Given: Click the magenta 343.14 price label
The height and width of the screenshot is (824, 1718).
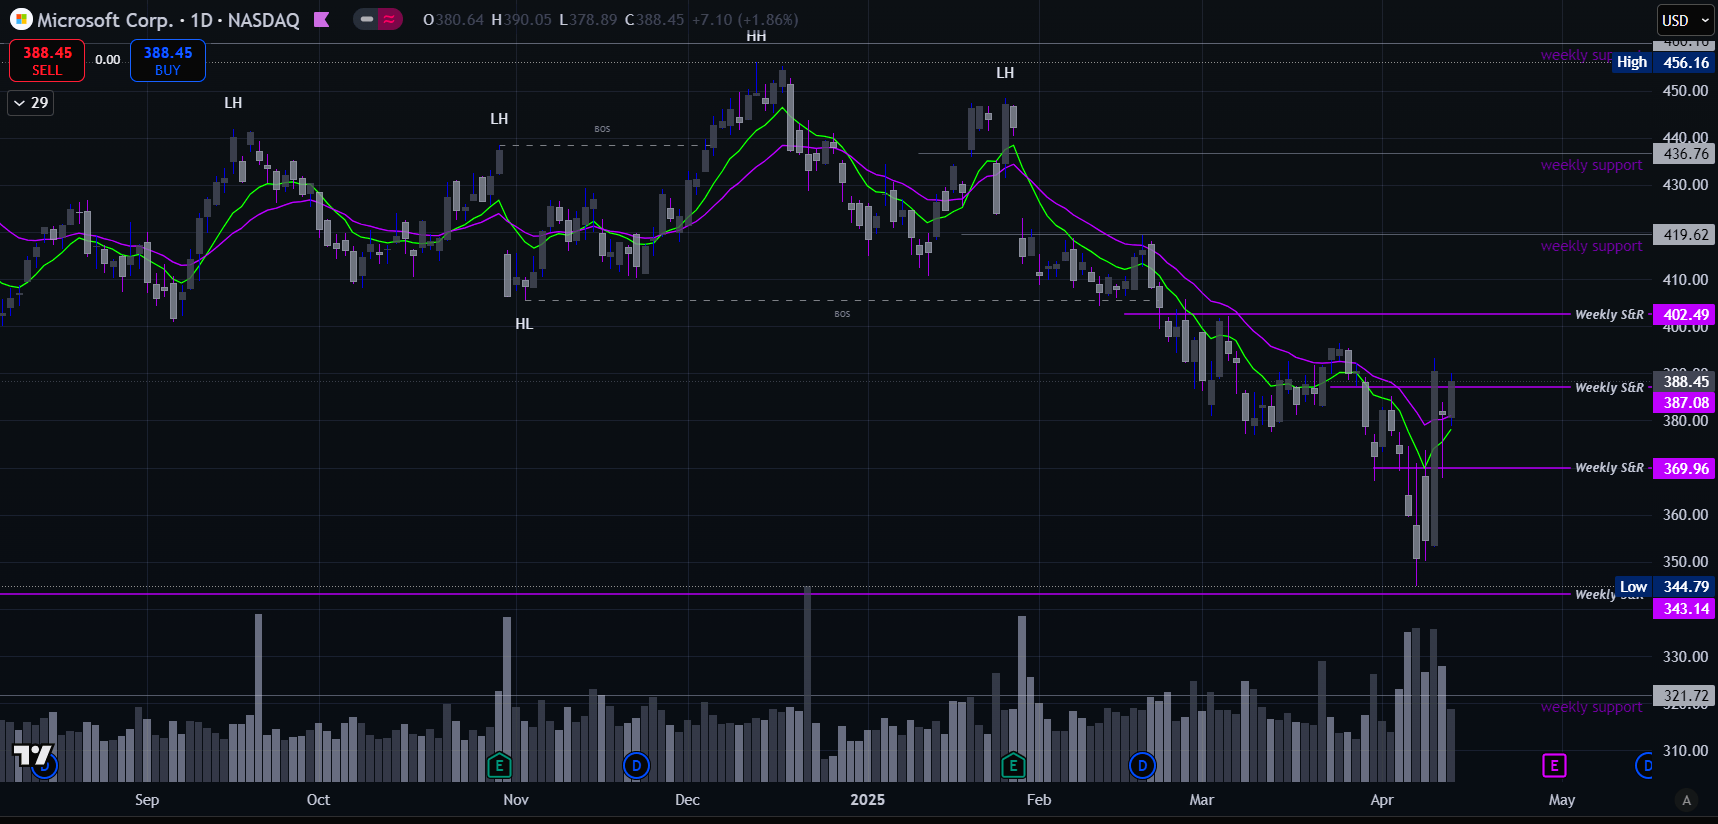Looking at the screenshot, I should tap(1685, 609).
